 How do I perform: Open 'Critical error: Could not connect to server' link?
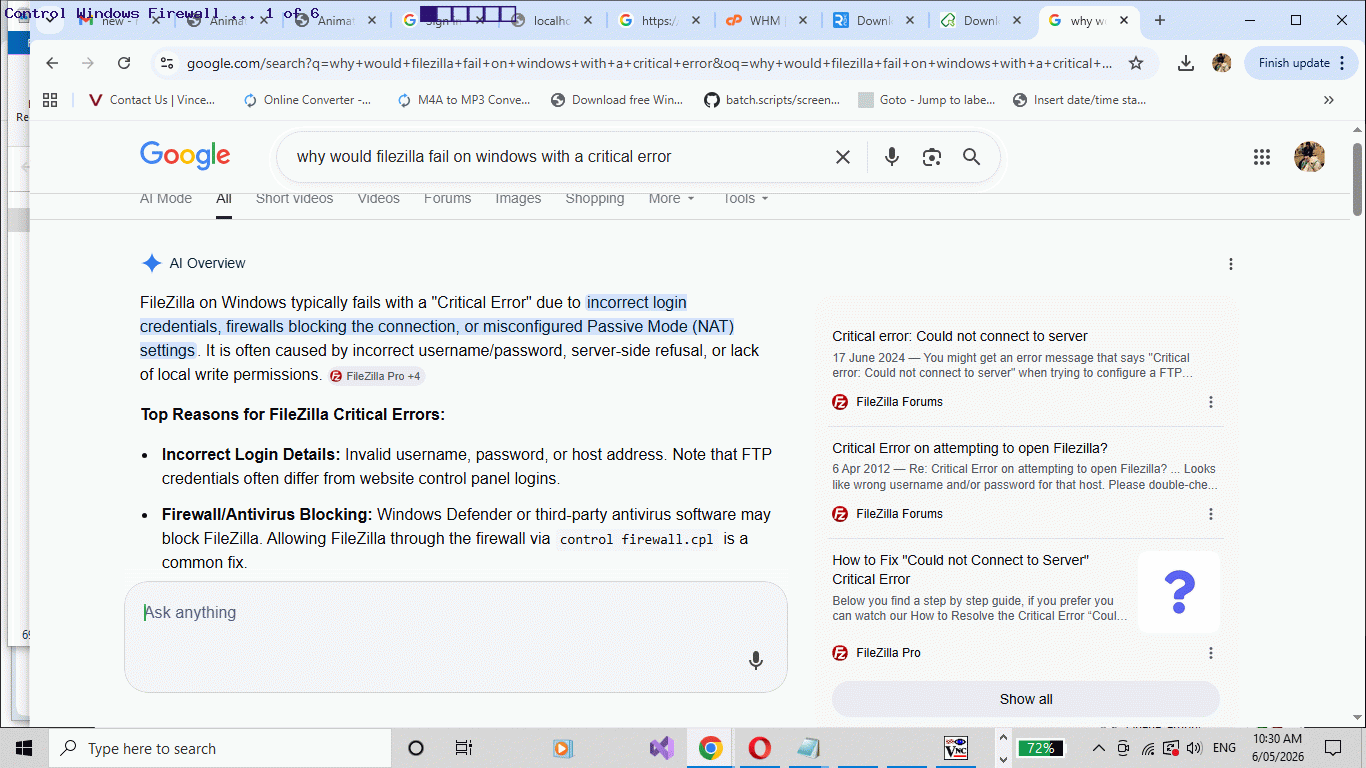coord(960,336)
